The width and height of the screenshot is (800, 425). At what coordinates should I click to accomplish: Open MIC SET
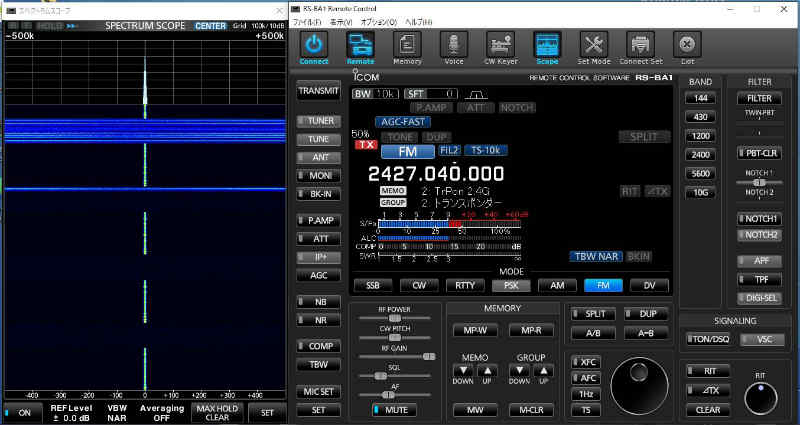318,391
